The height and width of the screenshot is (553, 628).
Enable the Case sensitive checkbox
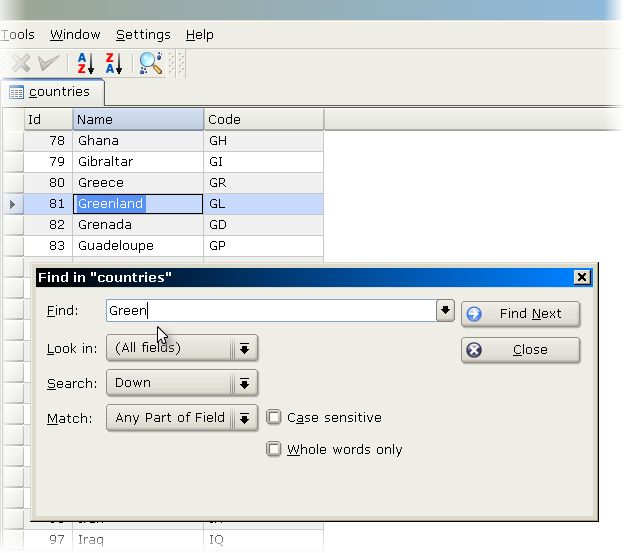point(274,417)
